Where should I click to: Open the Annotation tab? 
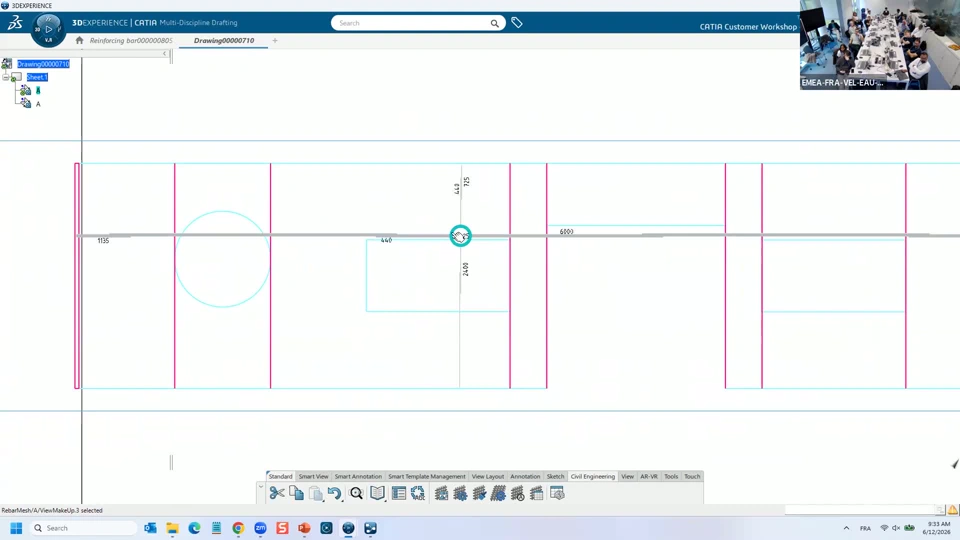coord(525,476)
